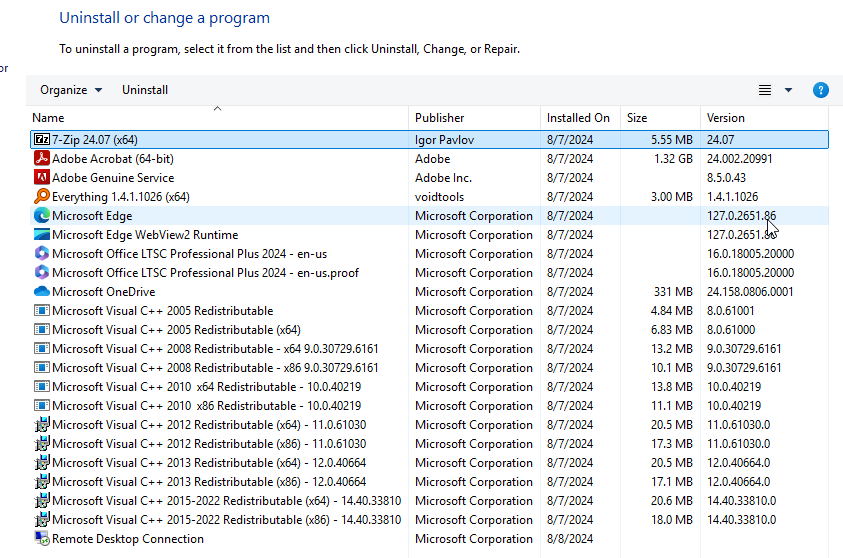
Task: Click the voidtools publisher cell
Action: click(x=439, y=197)
